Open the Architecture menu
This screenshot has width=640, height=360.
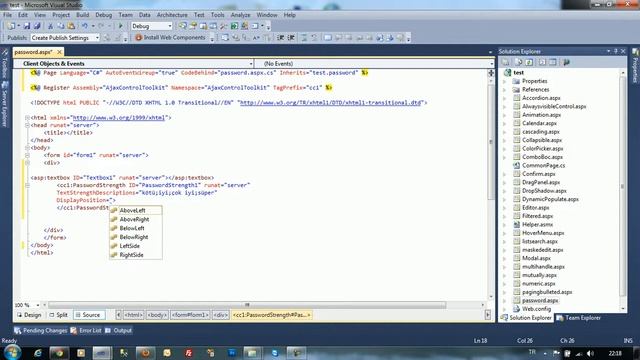coord(172,15)
